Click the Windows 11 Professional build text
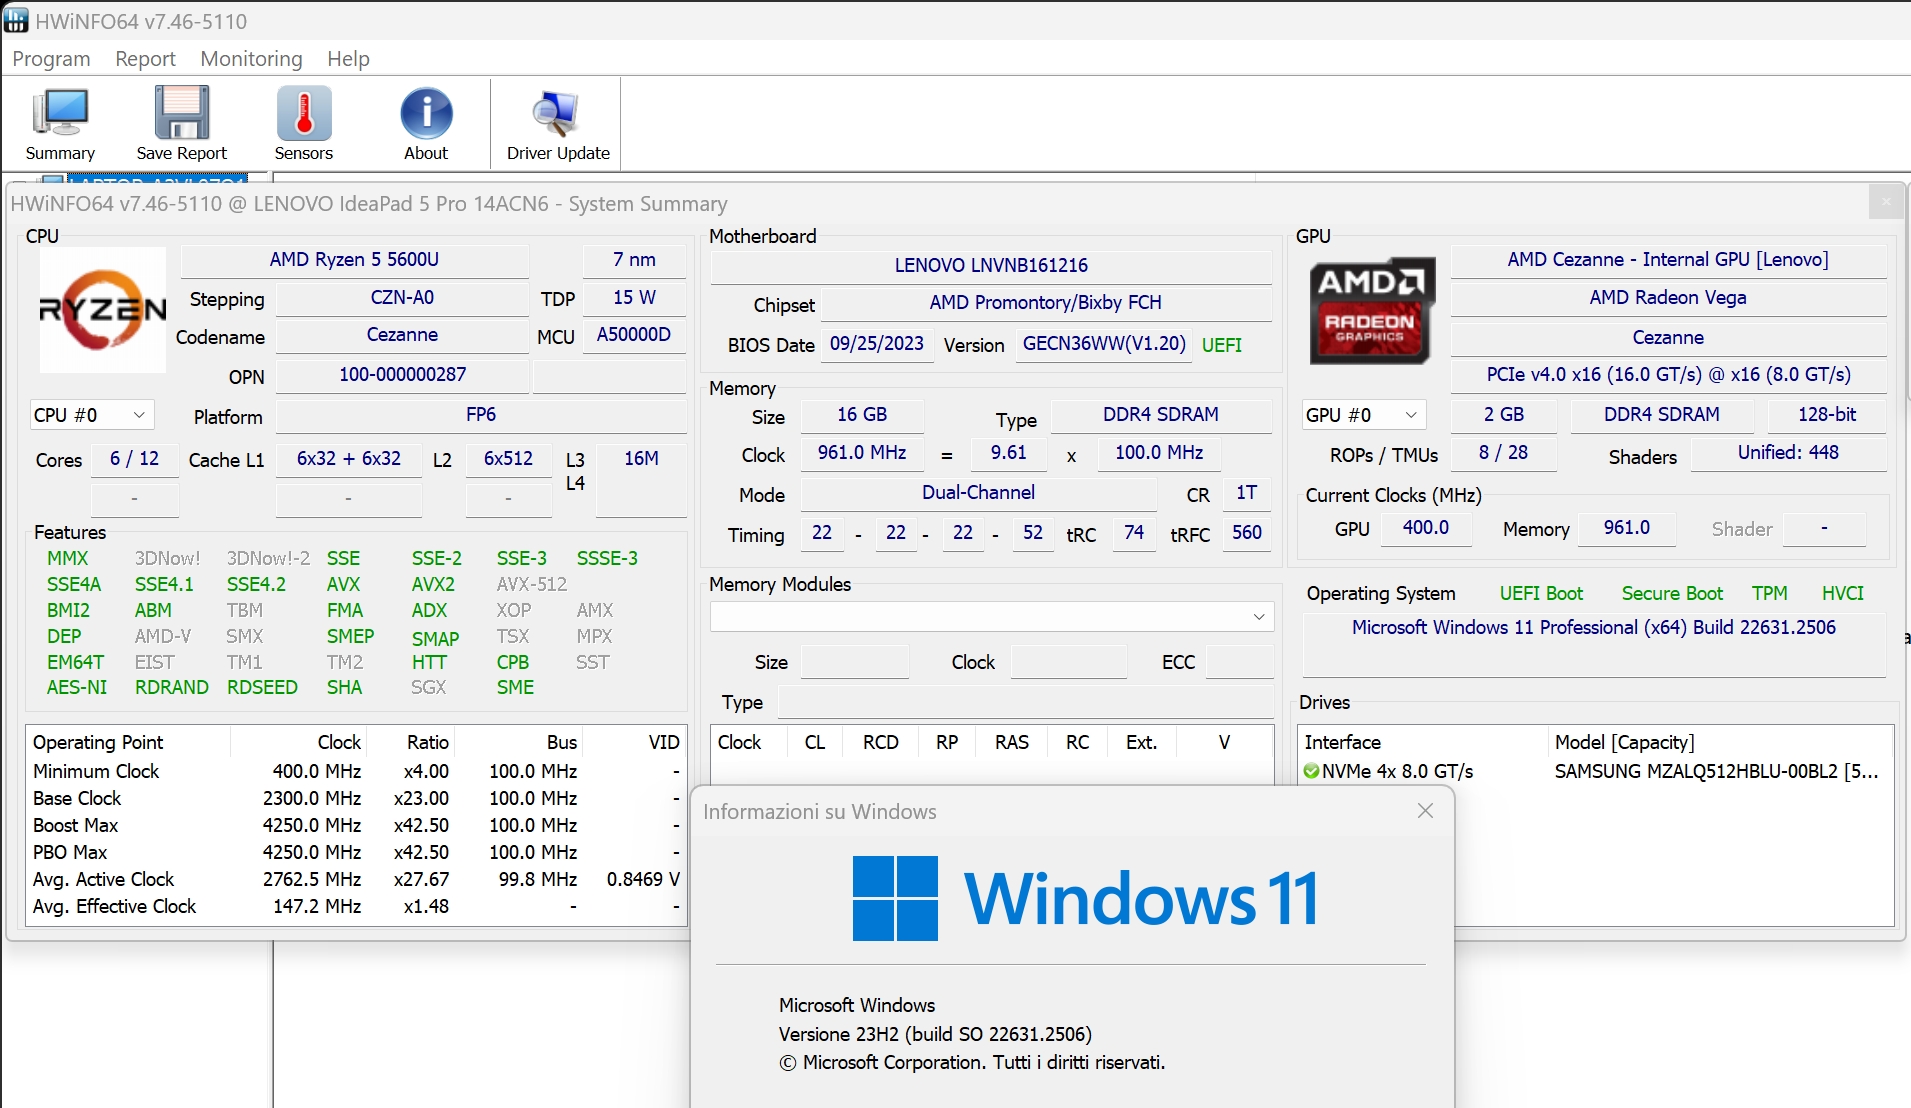 1594,628
